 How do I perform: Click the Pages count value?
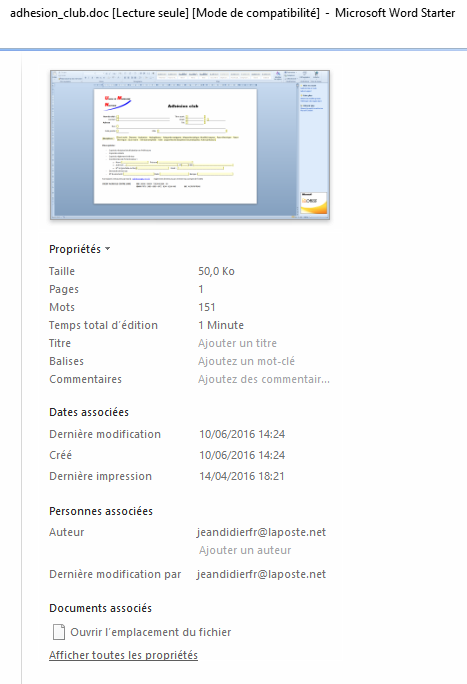point(201,289)
